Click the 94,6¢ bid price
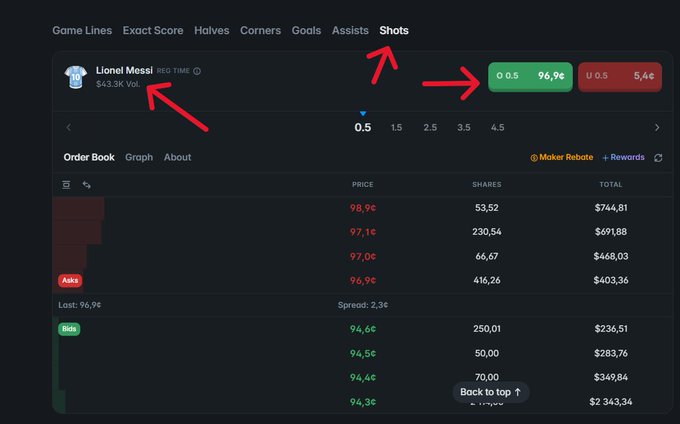The width and height of the screenshot is (680, 424). pos(363,329)
